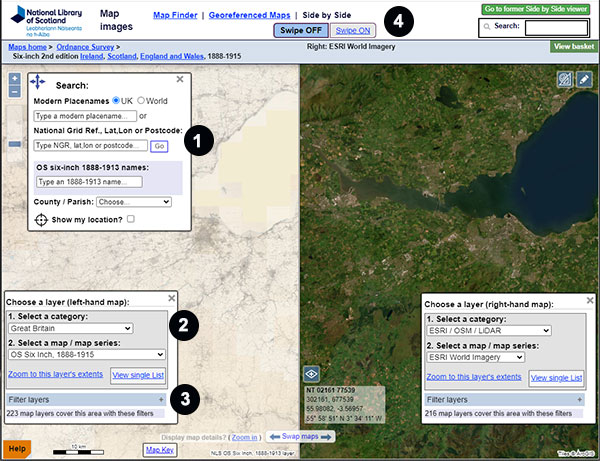The width and height of the screenshot is (600, 461).
Task: Expand left-hand Filter layers section
Action: [x=86, y=400]
